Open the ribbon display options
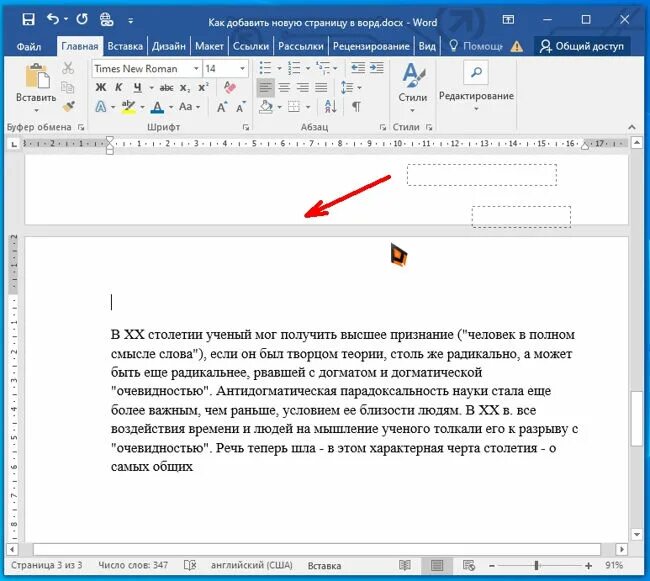 [x=508, y=19]
